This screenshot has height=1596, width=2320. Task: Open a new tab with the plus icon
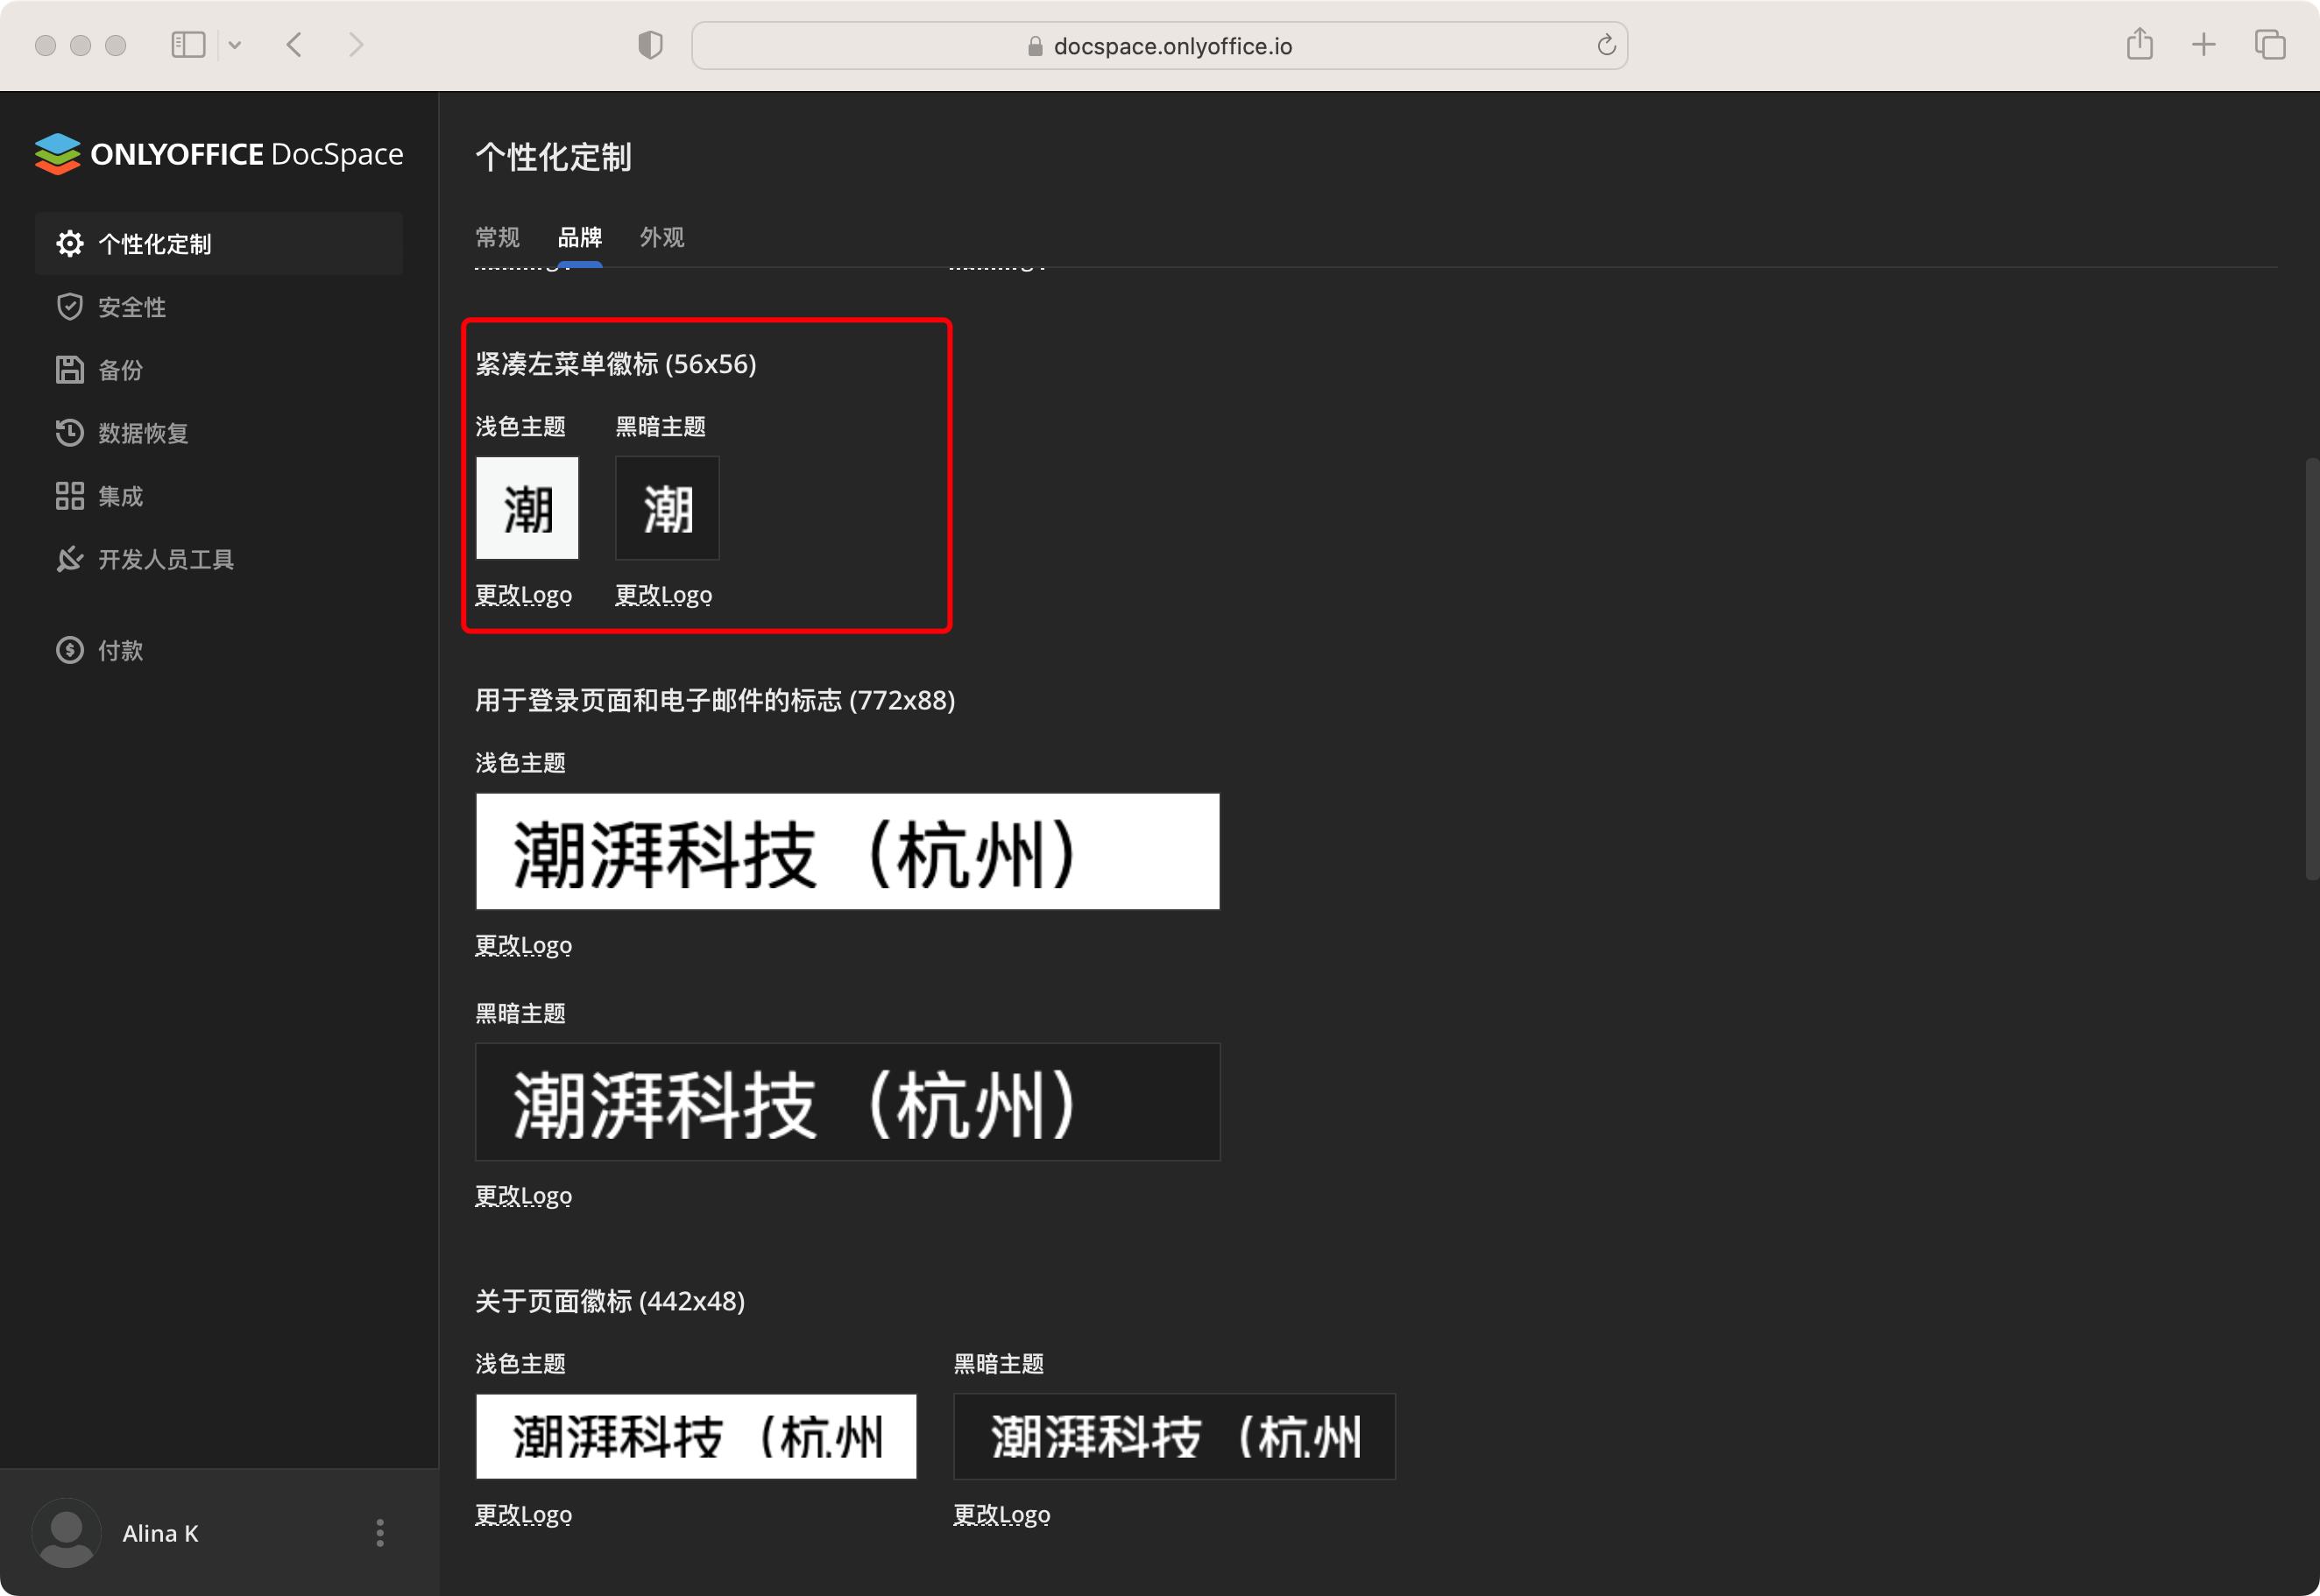[x=2204, y=45]
